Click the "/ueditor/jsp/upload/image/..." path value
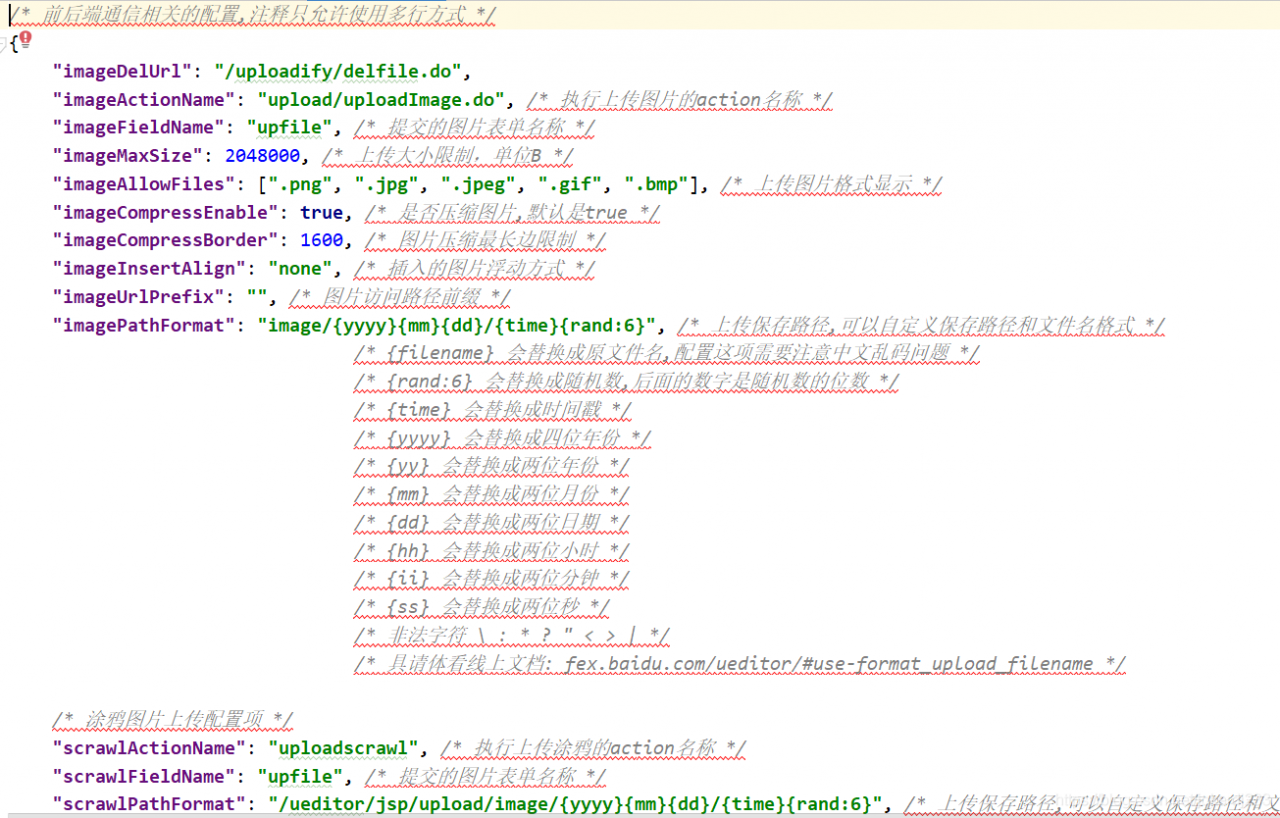The image size is (1280, 818). click(x=574, y=803)
